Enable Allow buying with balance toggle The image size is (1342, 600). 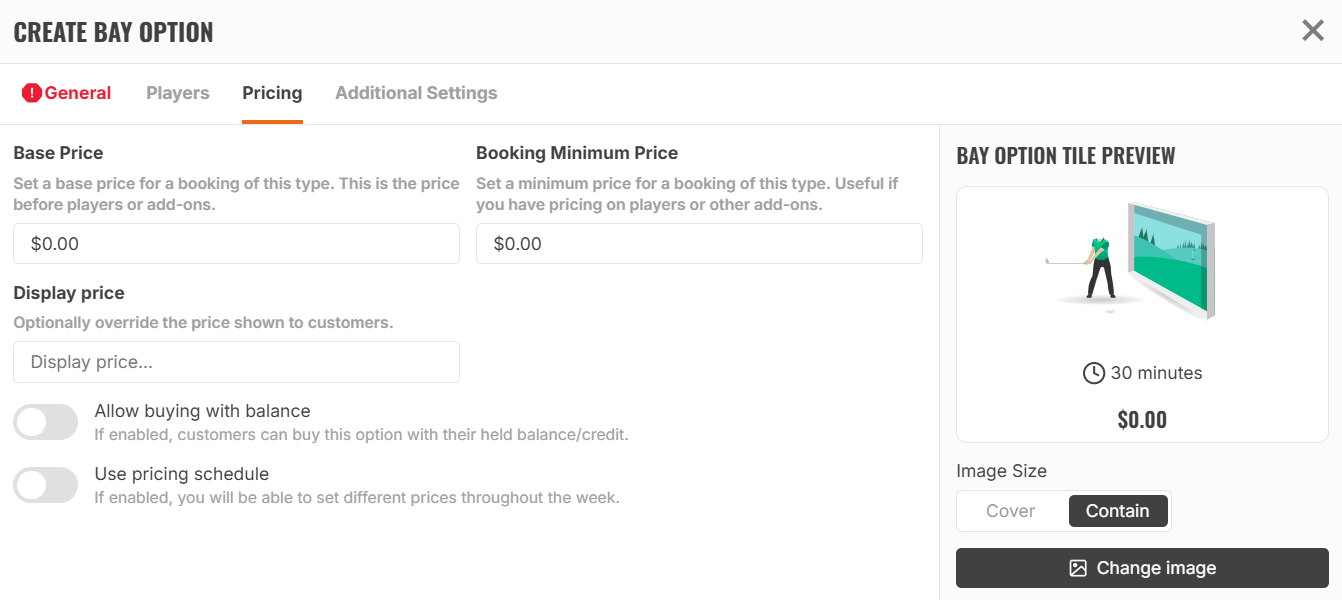click(x=46, y=422)
